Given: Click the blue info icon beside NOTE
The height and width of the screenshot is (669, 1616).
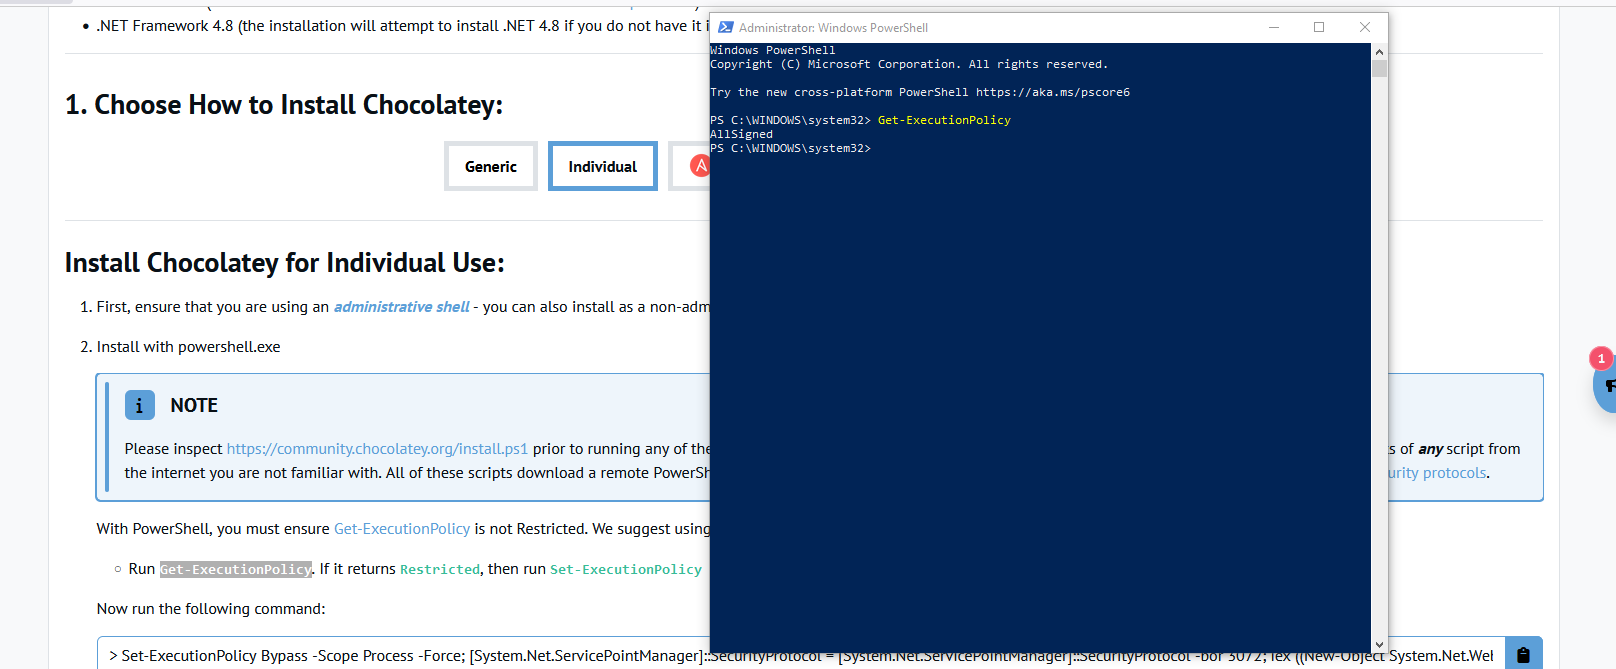Looking at the screenshot, I should click(x=139, y=405).
